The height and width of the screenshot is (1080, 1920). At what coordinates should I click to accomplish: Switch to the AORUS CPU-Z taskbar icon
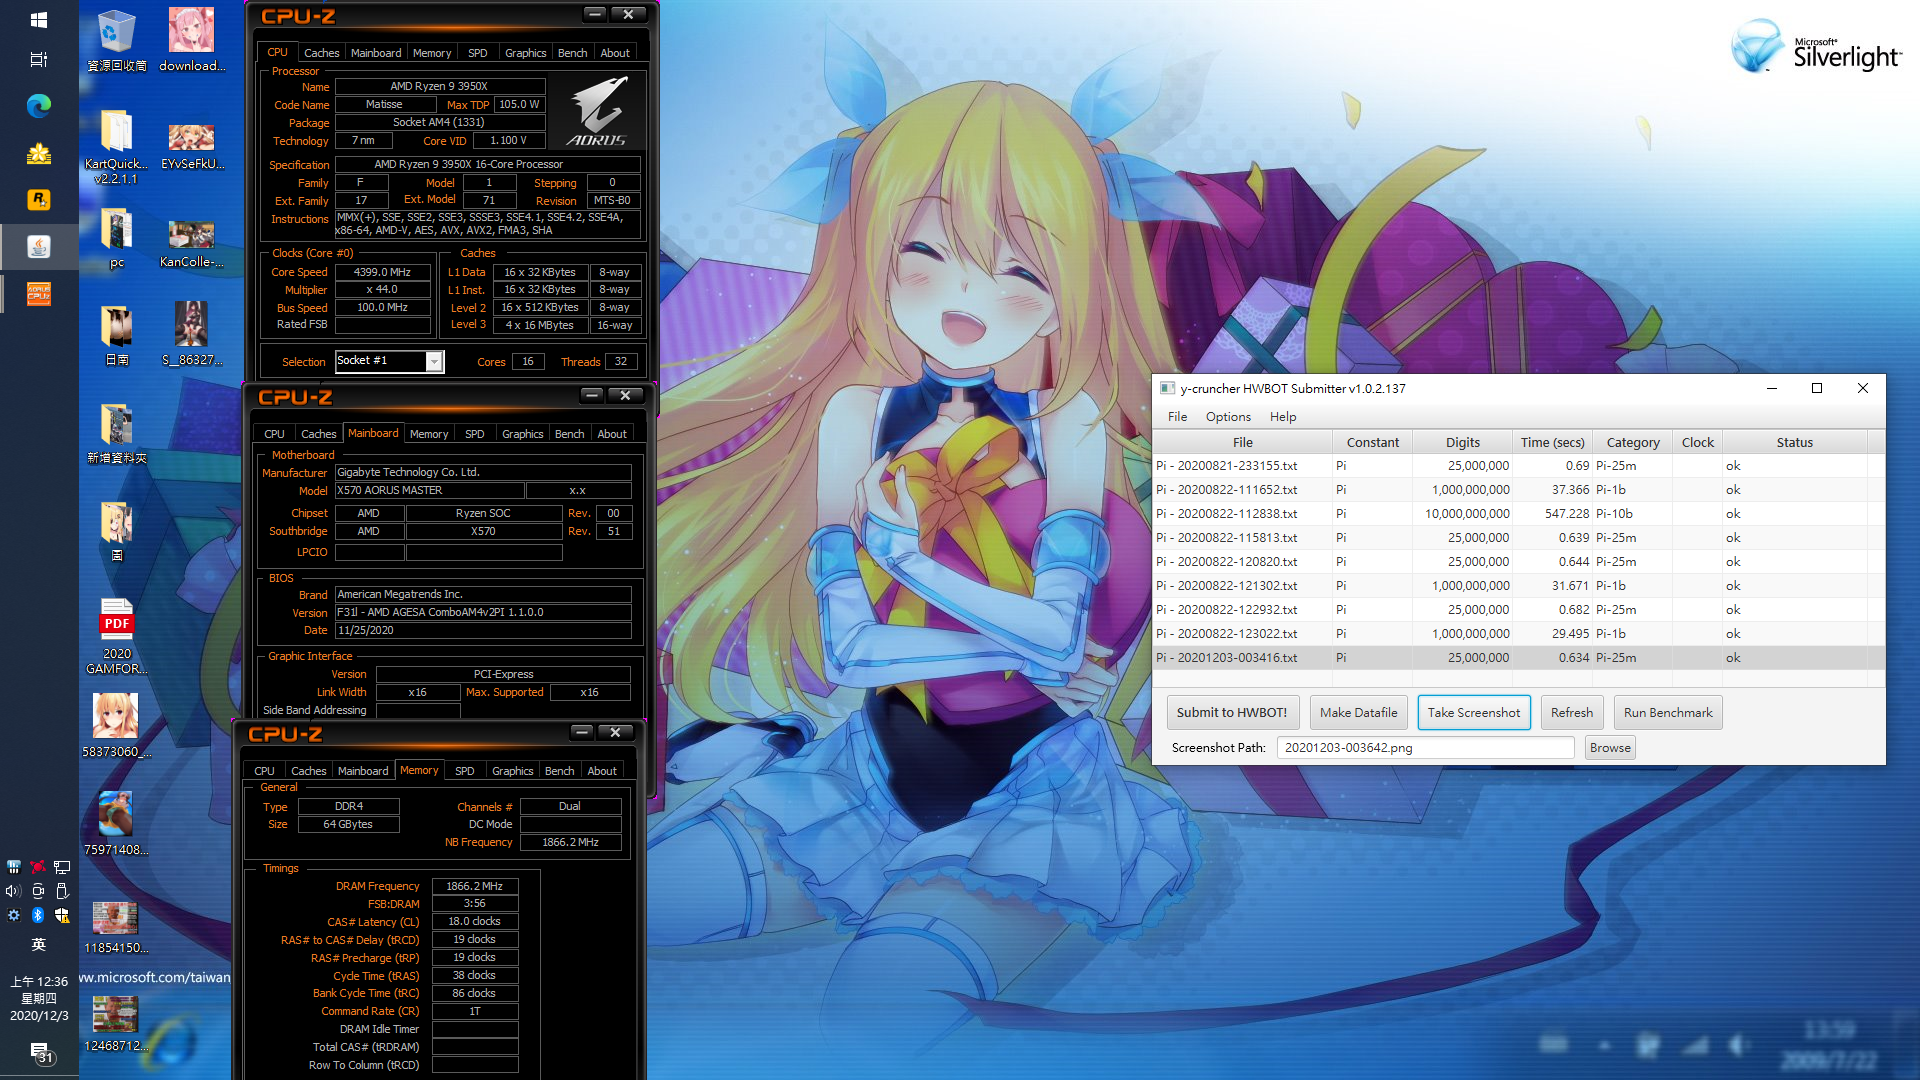tap(39, 294)
